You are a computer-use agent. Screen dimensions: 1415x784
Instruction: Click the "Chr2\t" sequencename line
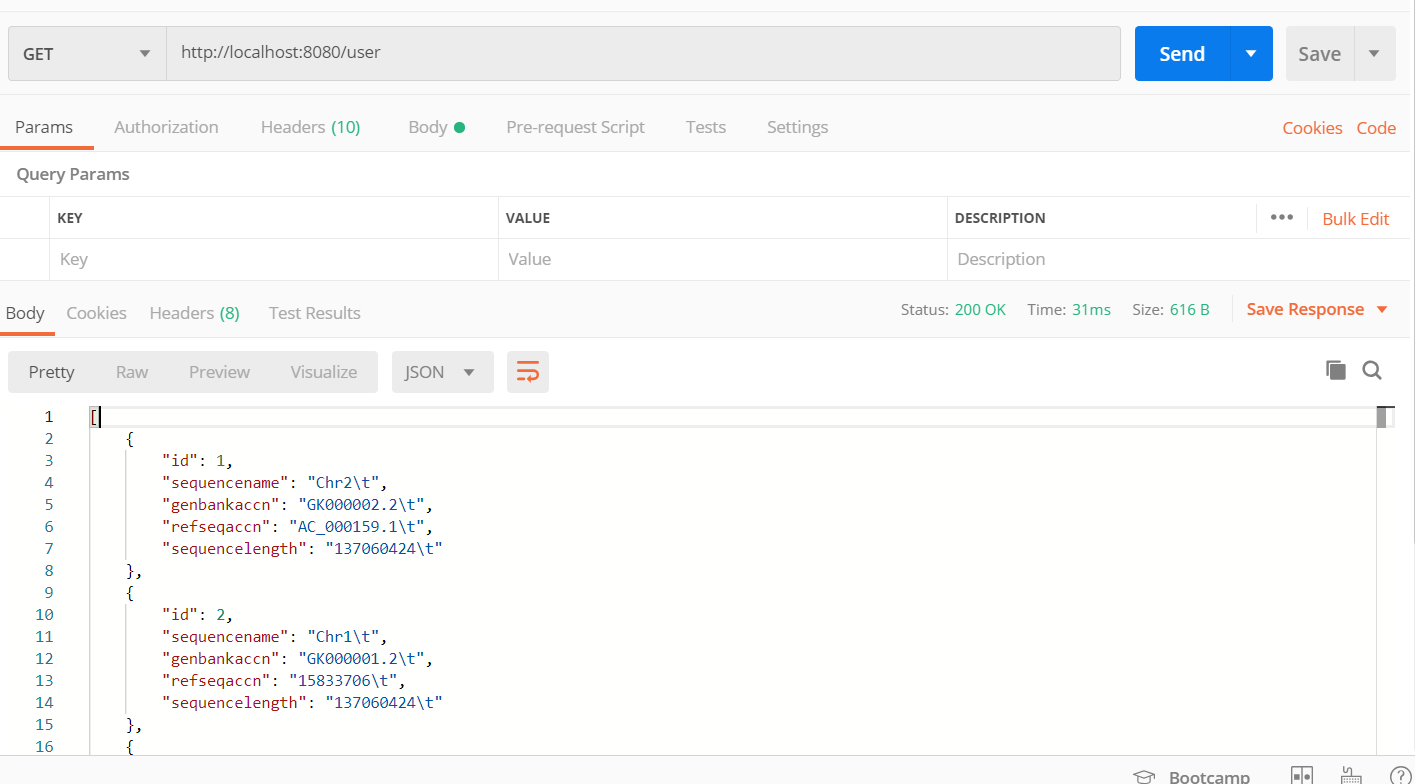point(274,483)
